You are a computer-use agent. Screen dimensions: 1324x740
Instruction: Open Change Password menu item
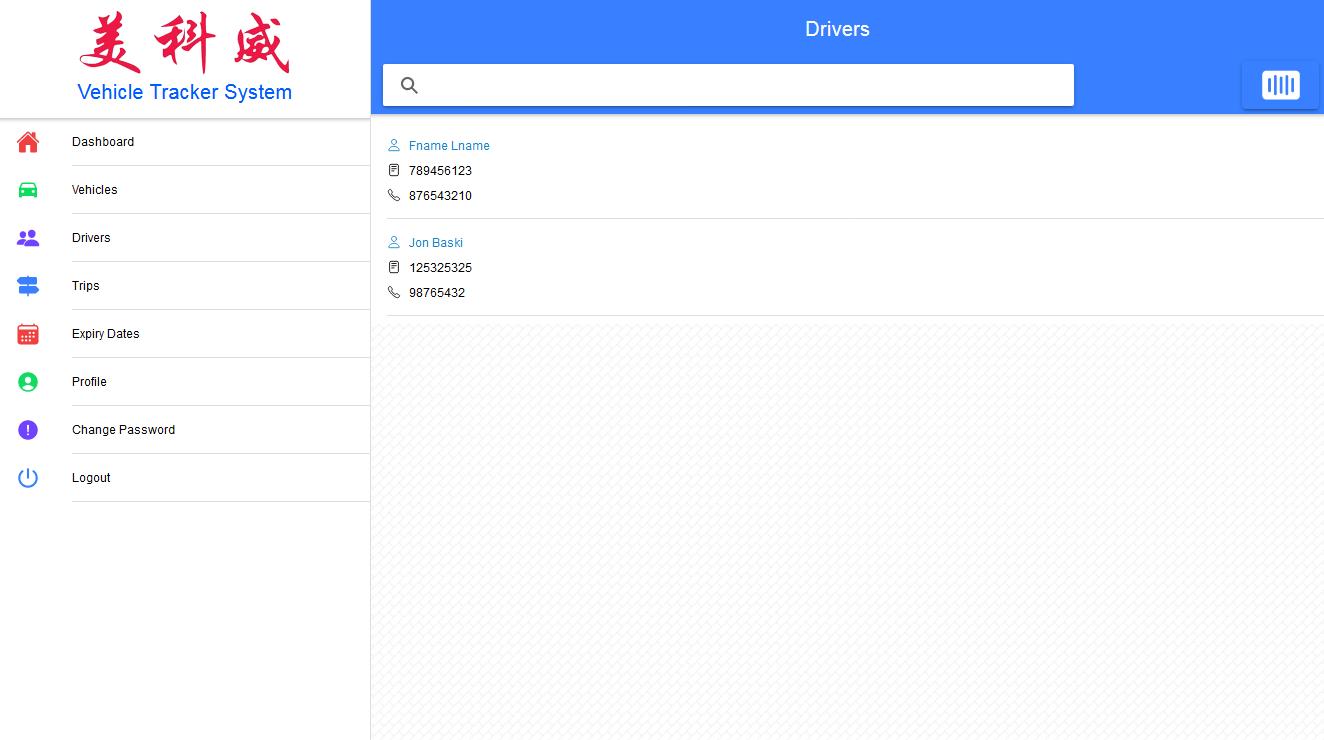coord(185,430)
